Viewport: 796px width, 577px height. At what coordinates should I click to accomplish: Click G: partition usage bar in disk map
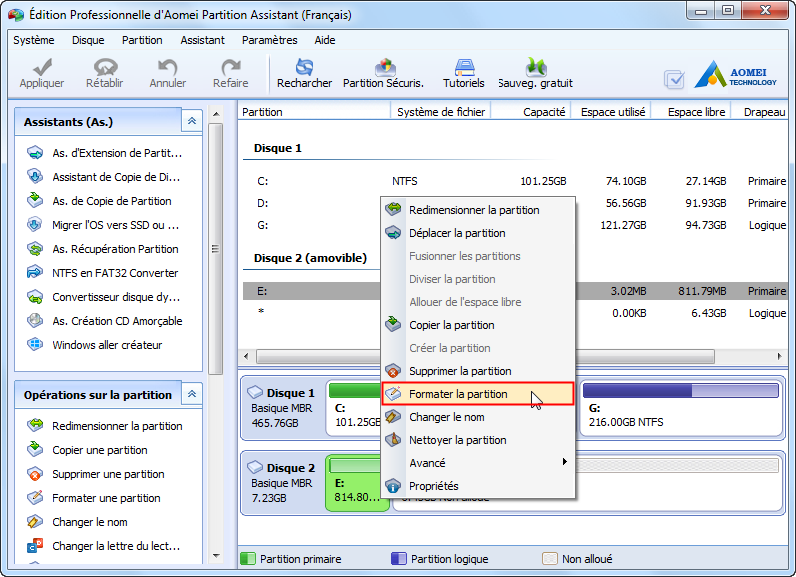(680, 390)
